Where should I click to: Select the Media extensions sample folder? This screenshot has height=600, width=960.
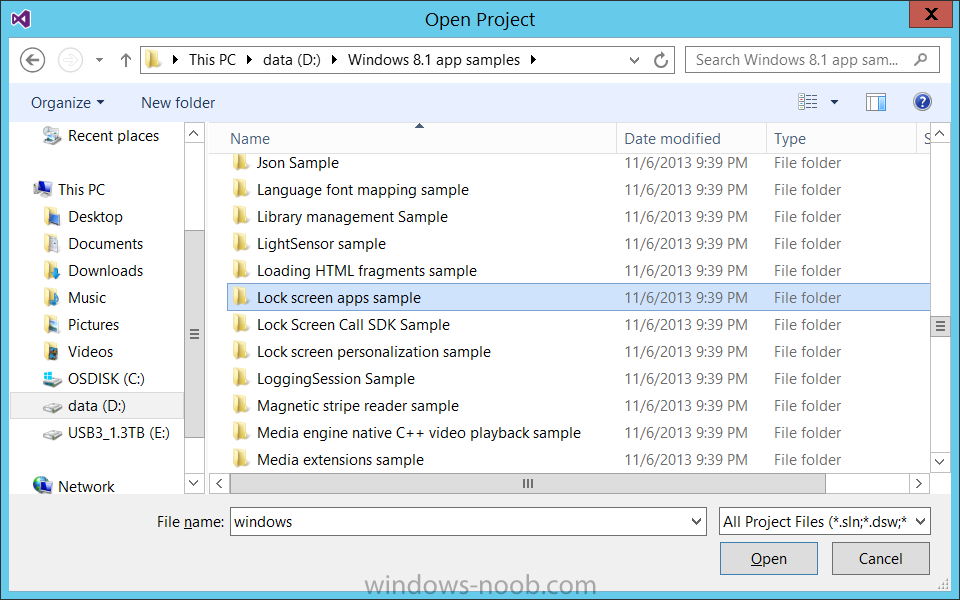(340, 460)
